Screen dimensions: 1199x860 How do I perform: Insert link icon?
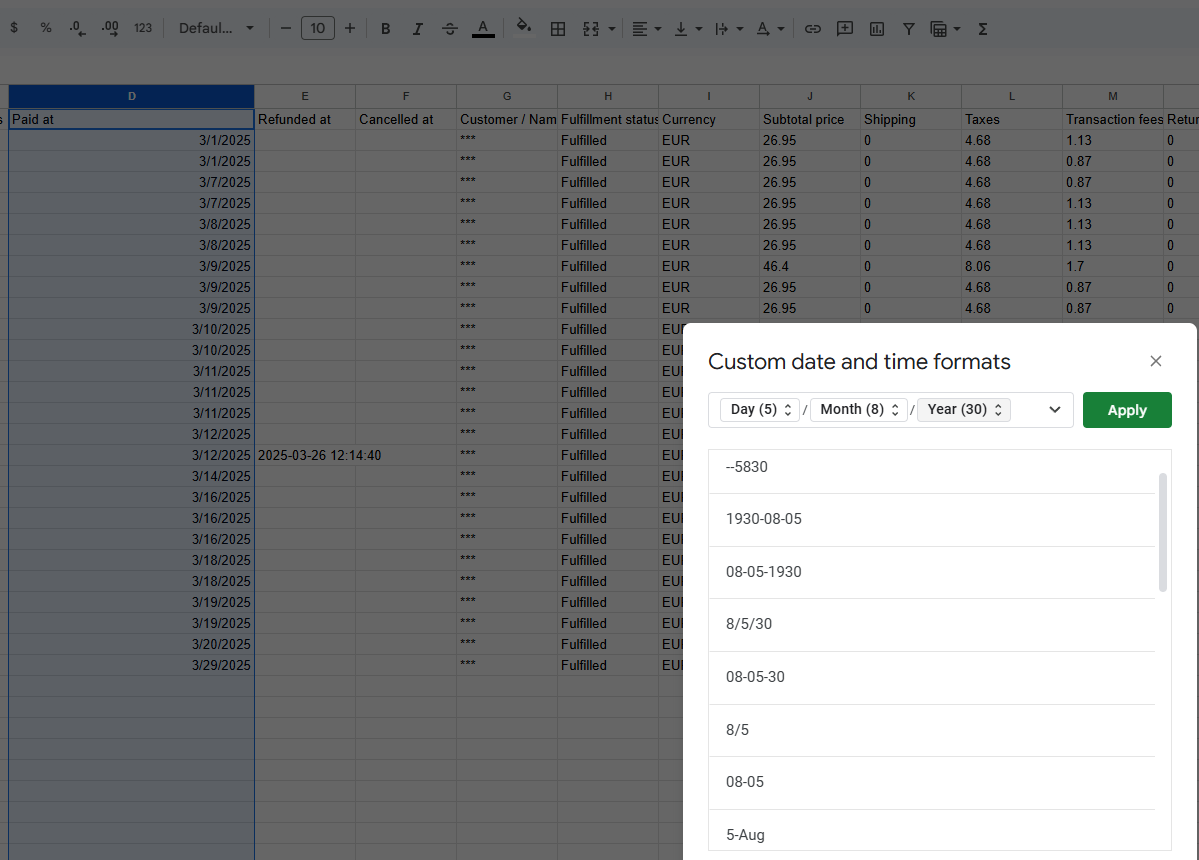813,28
